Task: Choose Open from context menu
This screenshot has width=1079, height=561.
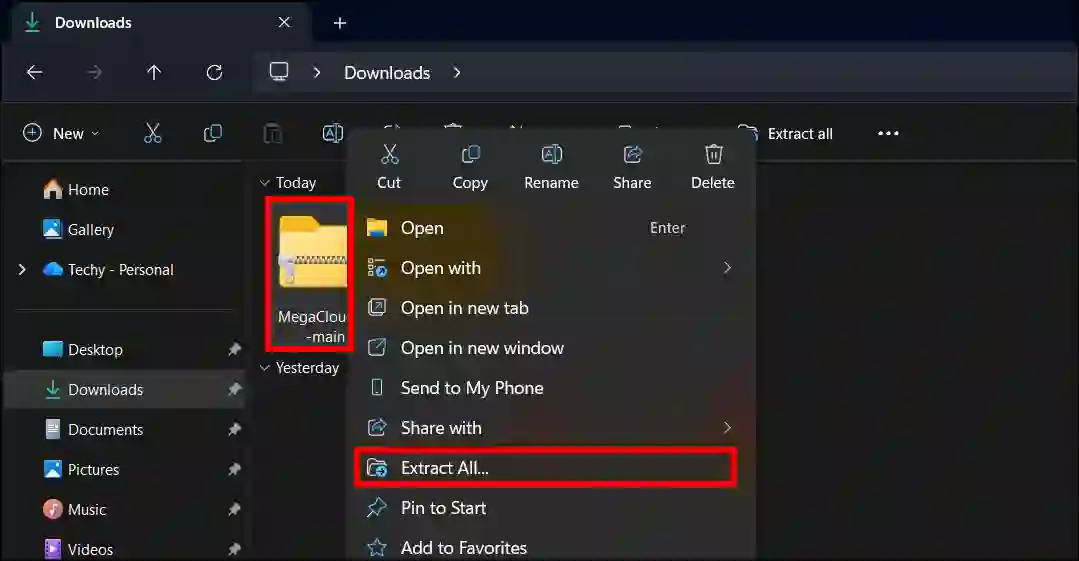Action: 546,228
